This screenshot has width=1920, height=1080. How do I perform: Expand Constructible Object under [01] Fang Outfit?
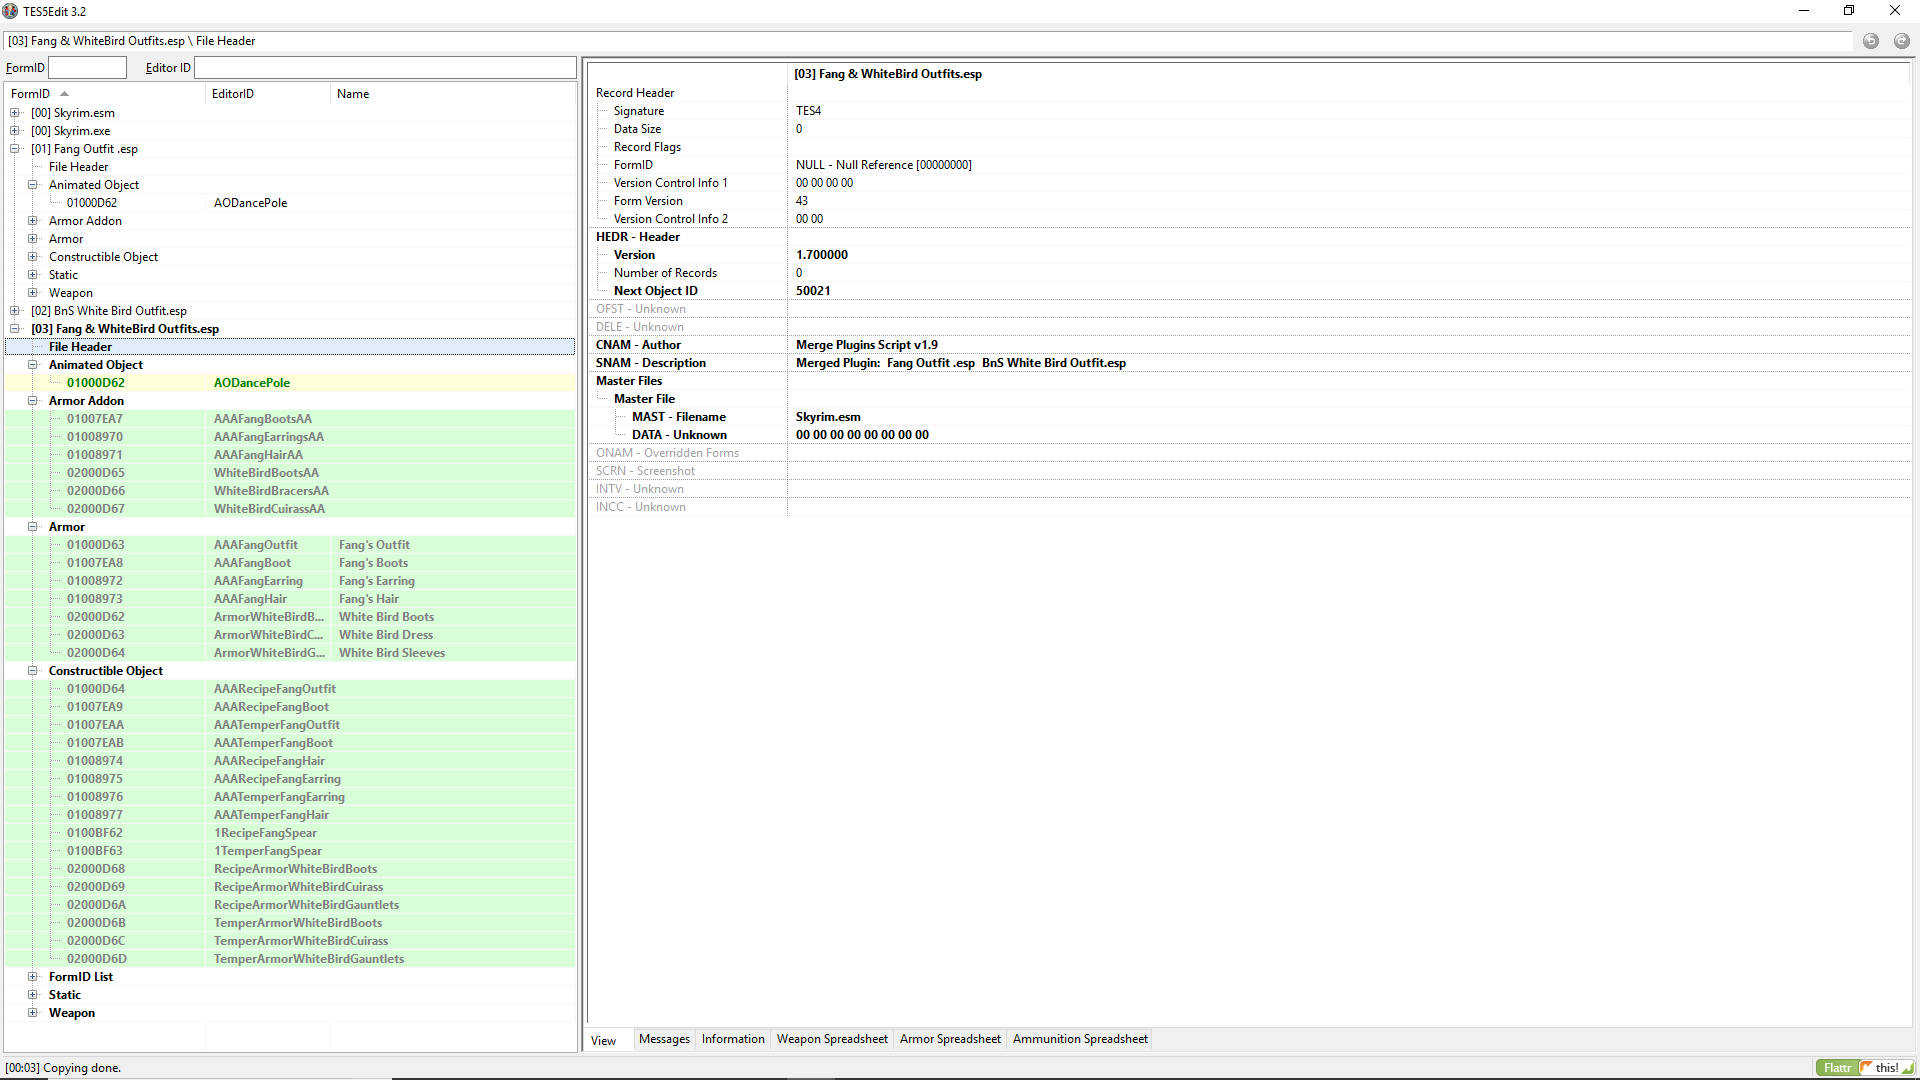[33, 257]
